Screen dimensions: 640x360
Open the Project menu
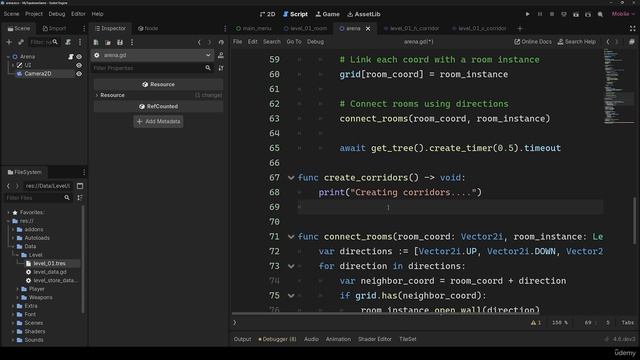coord(34,14)
